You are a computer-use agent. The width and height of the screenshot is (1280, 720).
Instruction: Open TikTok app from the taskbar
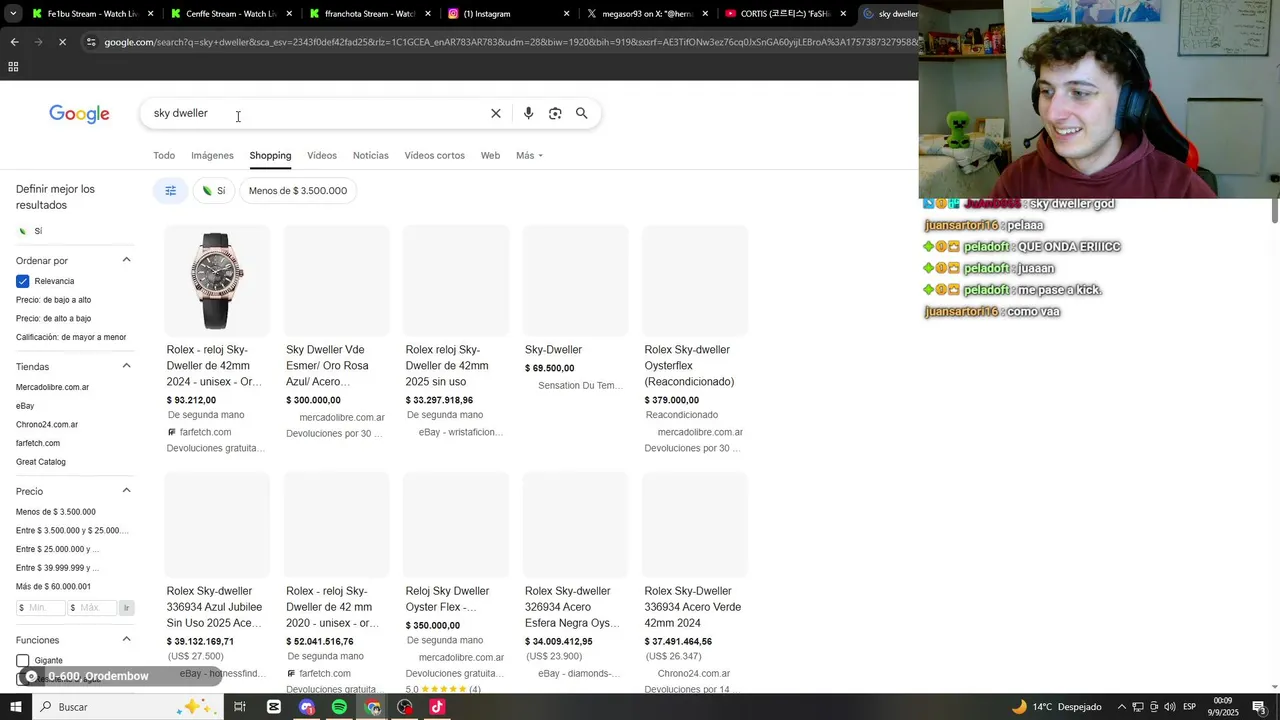(x=437, y=707)
